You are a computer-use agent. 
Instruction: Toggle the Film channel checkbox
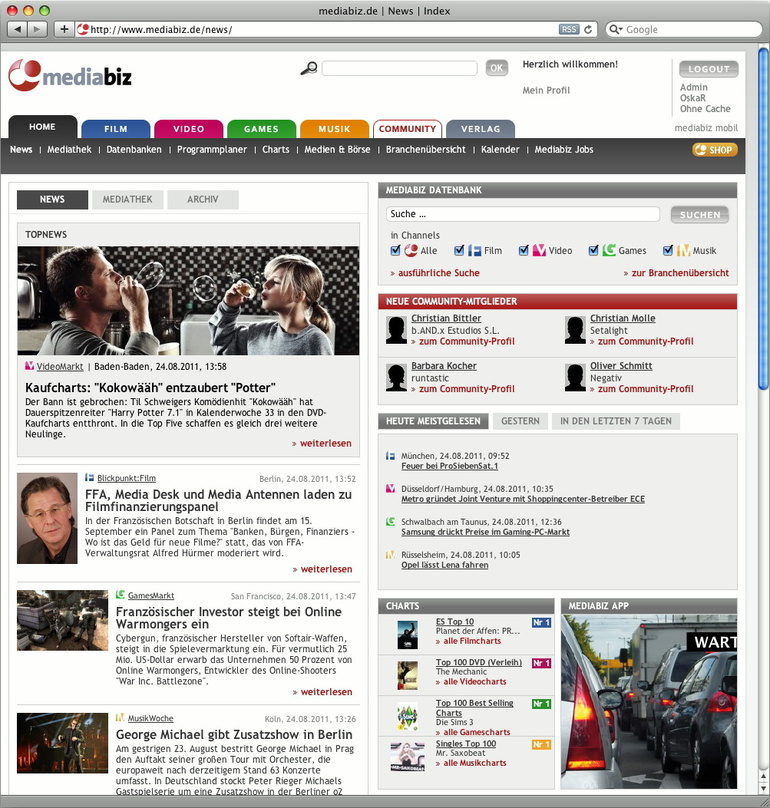coord(459,250)
